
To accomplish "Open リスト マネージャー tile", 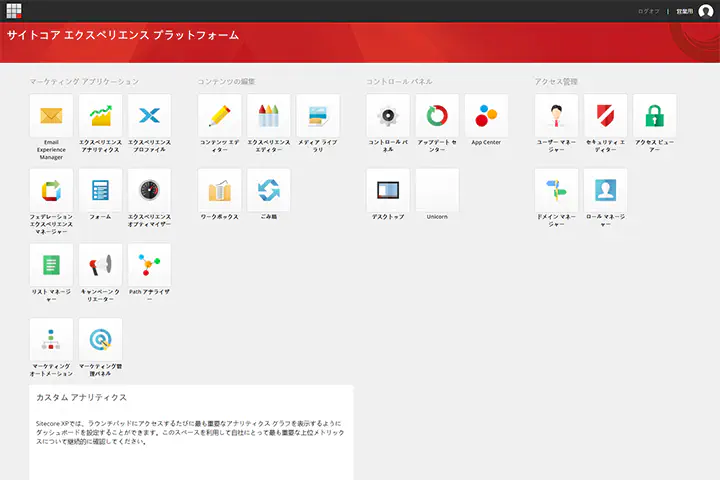I will point(51,265).
